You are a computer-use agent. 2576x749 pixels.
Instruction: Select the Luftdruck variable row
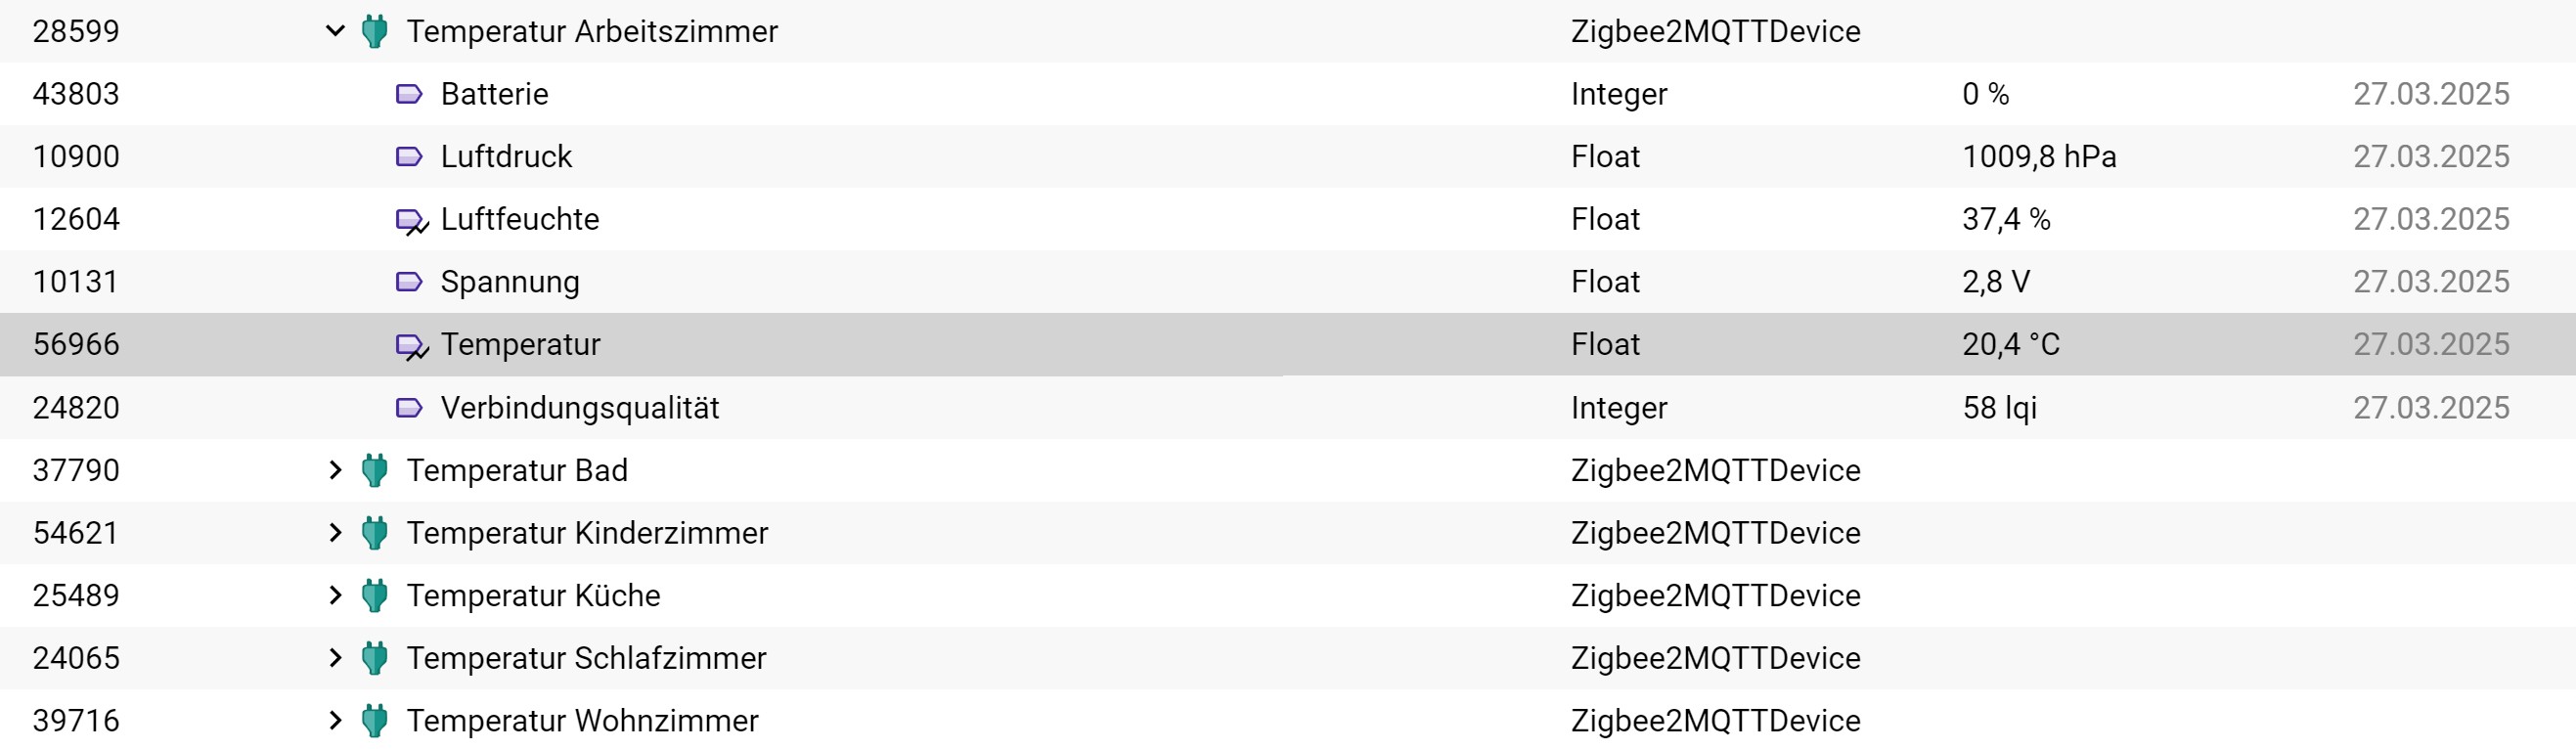coord(1288,156)
